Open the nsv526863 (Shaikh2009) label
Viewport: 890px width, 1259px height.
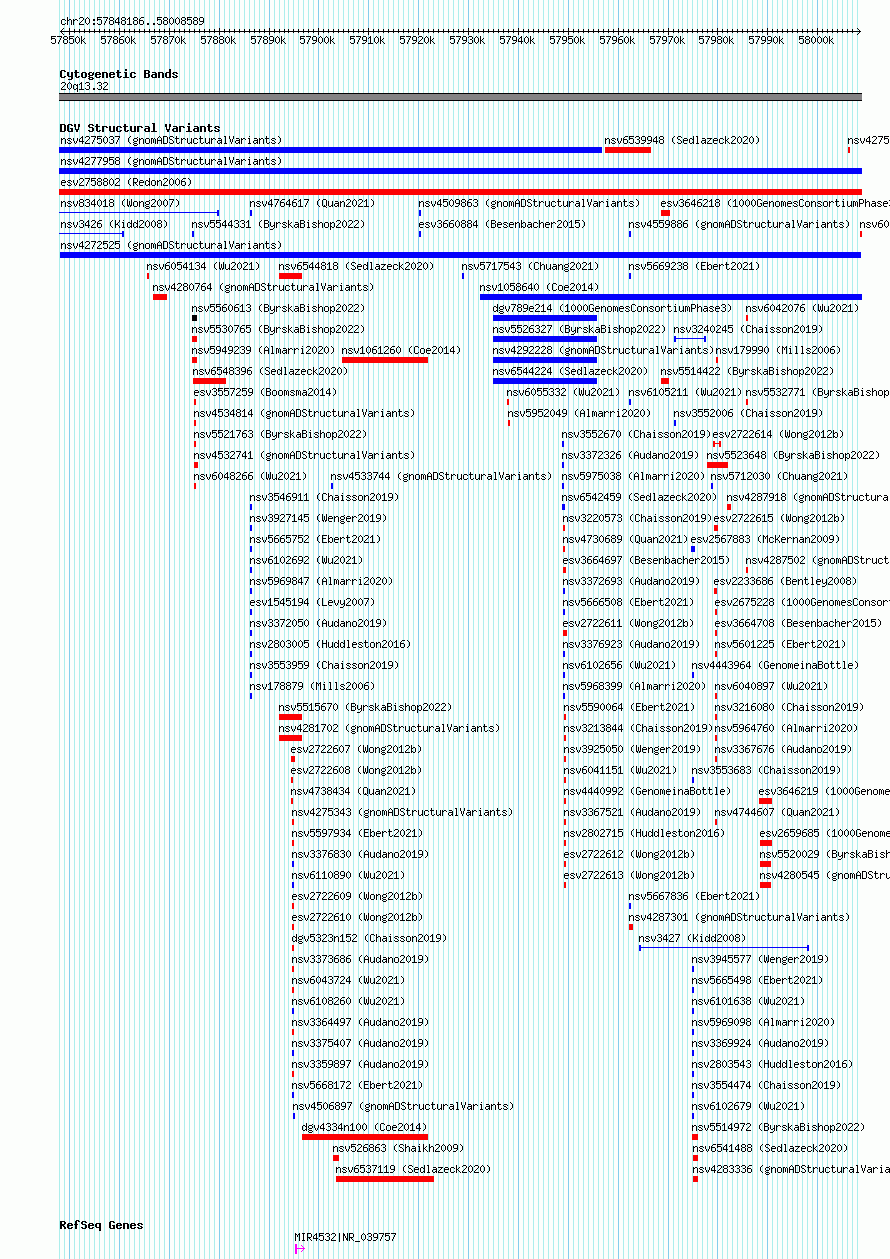(398, 1148)
